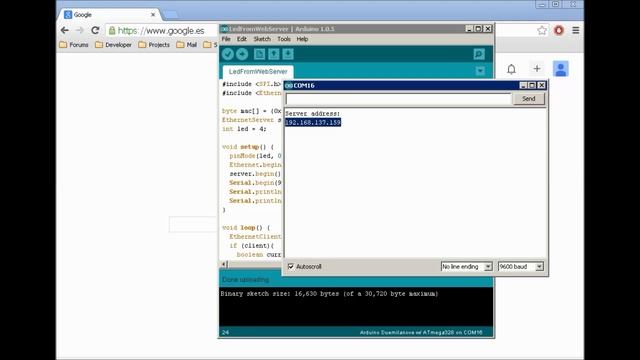
Task: Open Google notifications bell
Action: point(511,69)
